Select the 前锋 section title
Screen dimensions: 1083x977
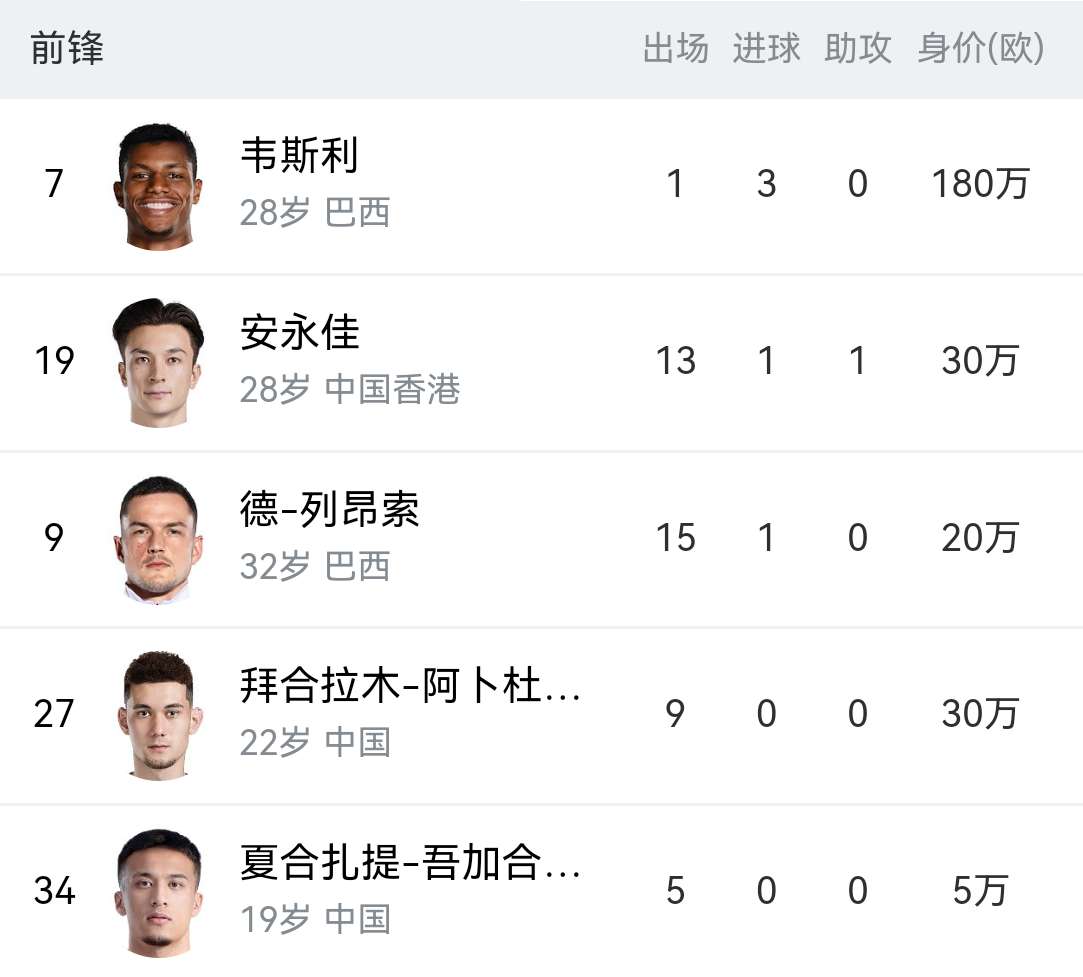tap(67, 48)
